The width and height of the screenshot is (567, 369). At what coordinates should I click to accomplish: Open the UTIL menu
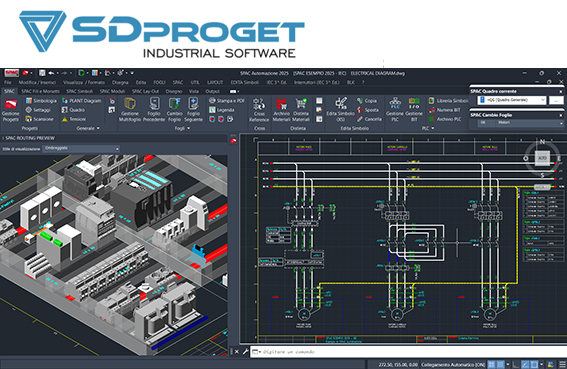coord(195,82)
